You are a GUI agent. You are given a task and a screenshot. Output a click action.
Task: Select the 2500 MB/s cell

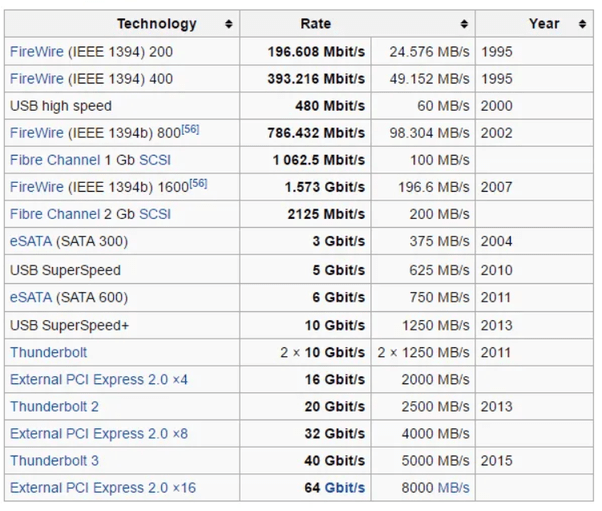click(x=423, y=407)
